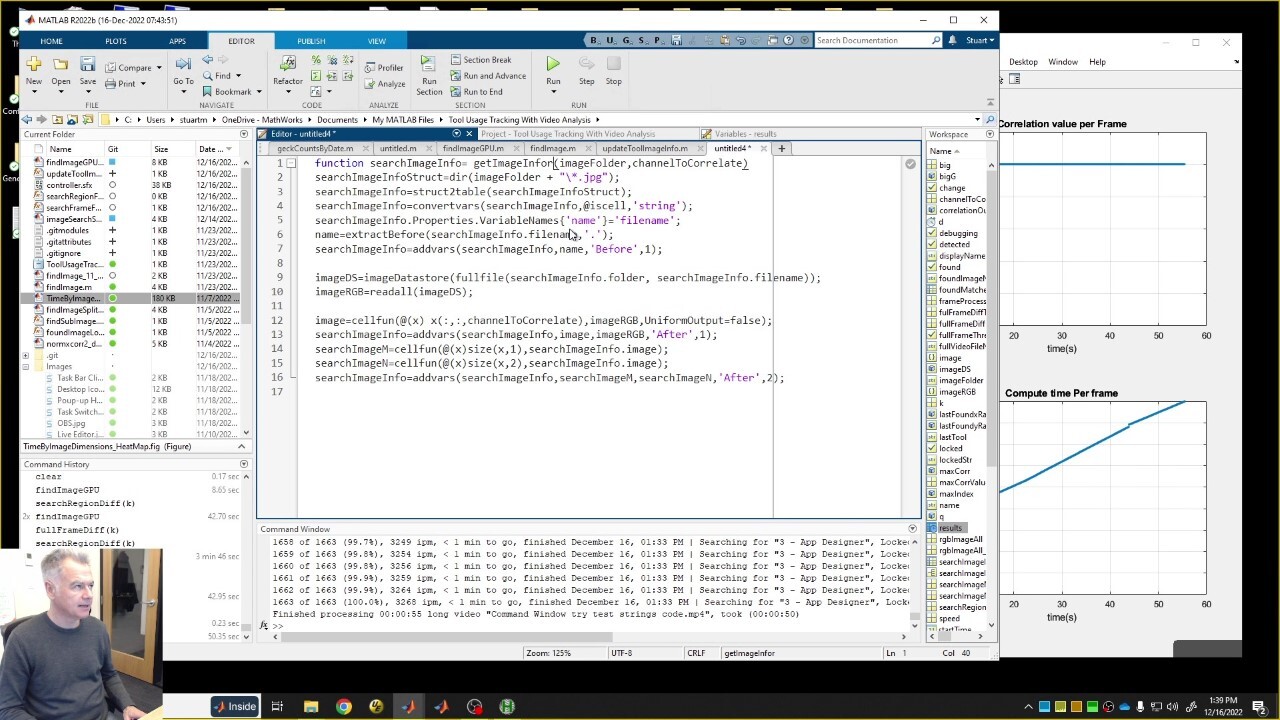Click the logical variable 'debugging' in Workspace
Viewport: 1280px width, 720px height.
957,233
